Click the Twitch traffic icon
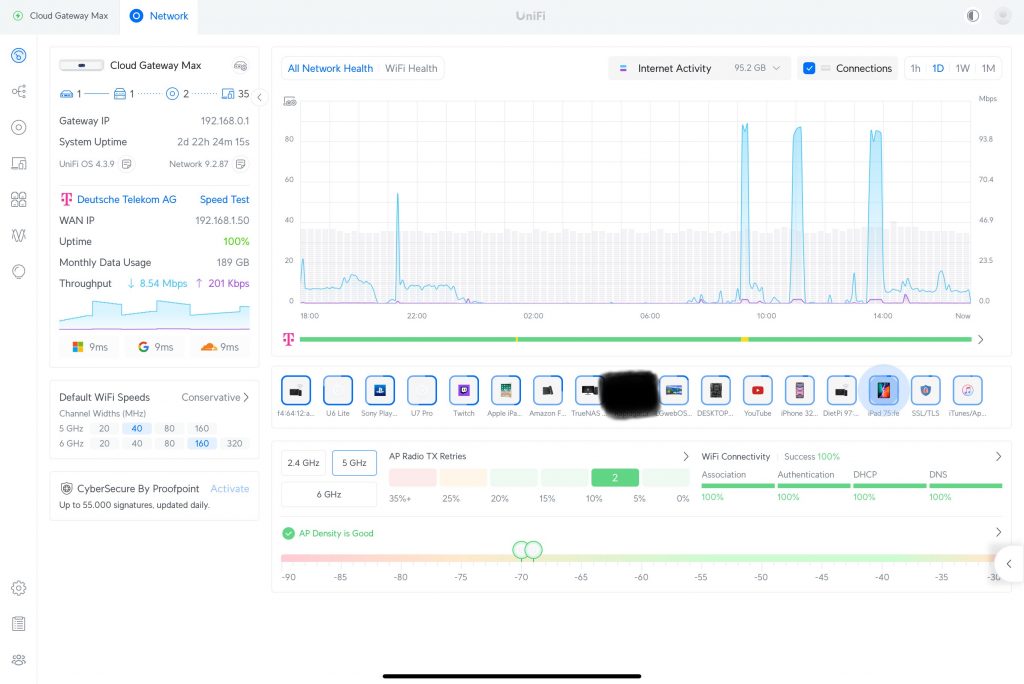This screenshot has height=684, width=1024. (464, 390)
